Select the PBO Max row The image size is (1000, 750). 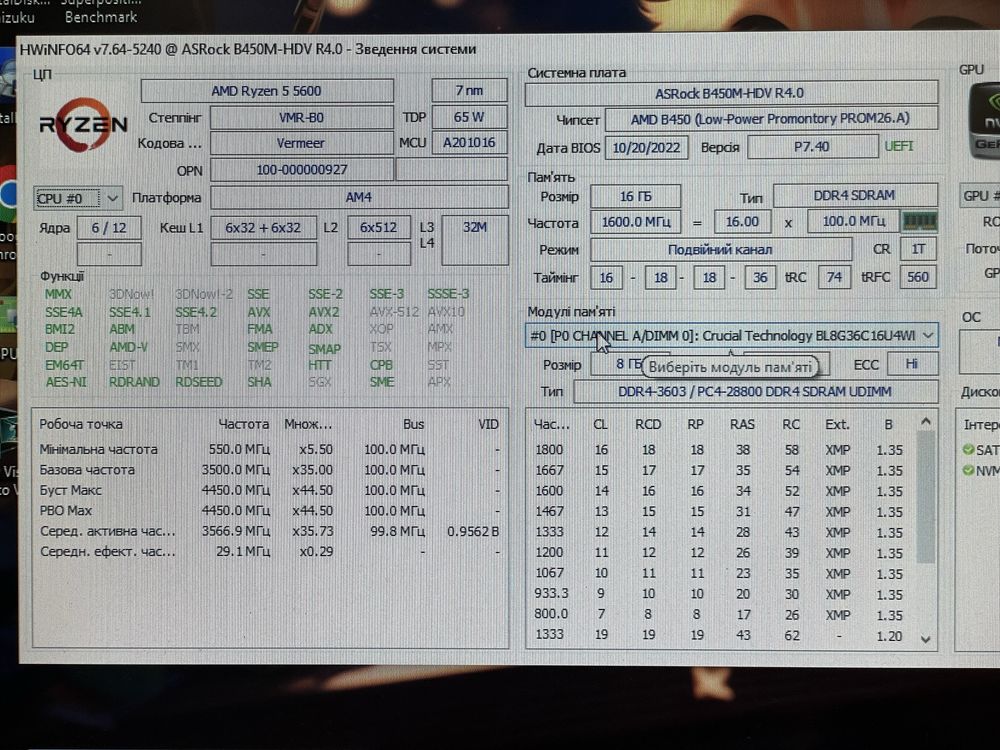[269, 511]
